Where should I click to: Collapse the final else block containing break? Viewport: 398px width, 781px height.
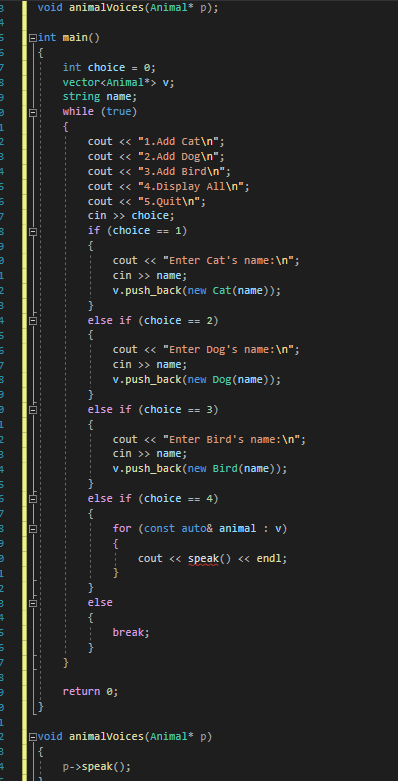point(33,603)
